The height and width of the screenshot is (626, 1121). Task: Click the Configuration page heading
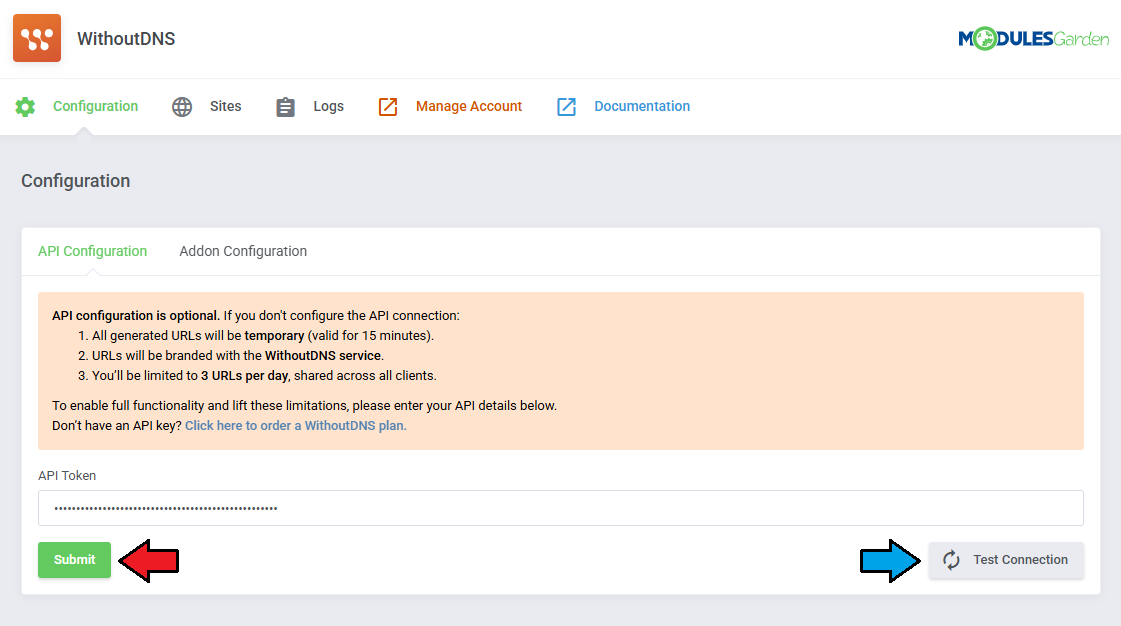(x=76, y=181)
